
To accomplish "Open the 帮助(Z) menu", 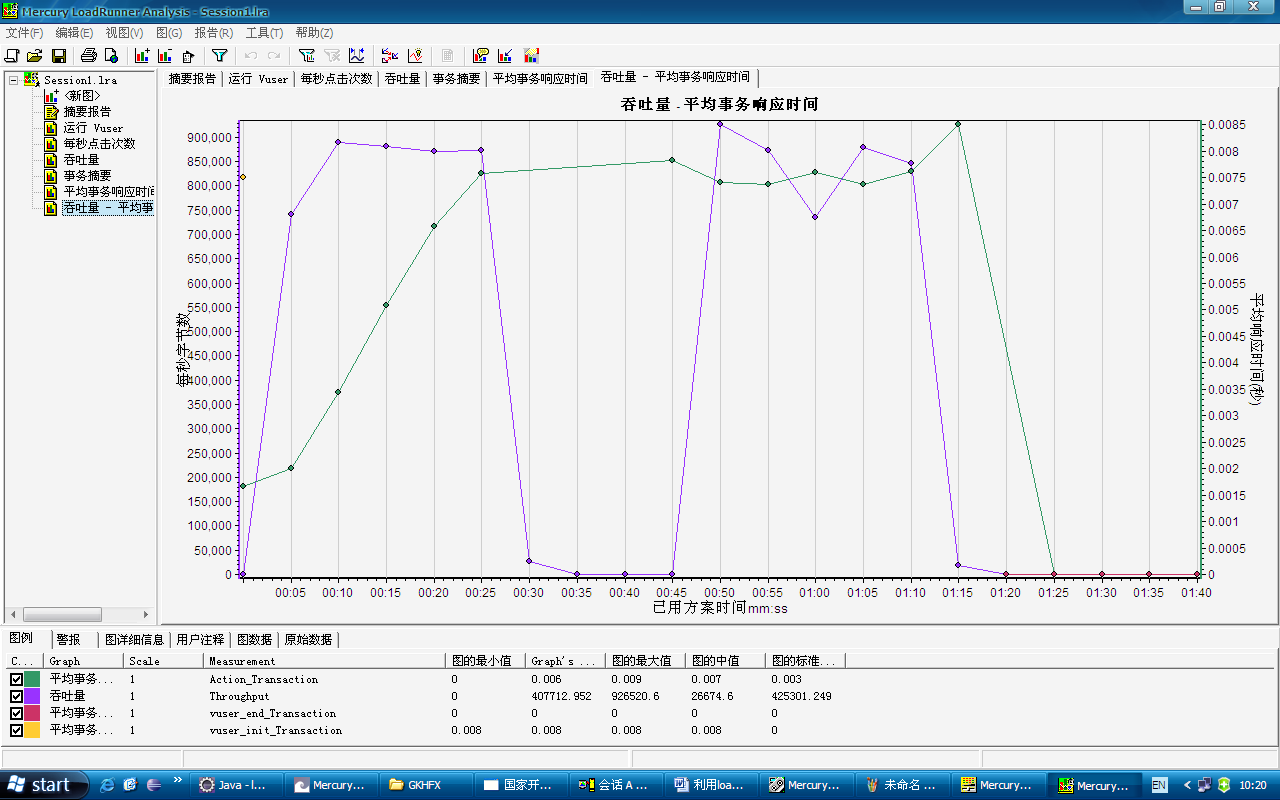I will (x=314, y=33).
